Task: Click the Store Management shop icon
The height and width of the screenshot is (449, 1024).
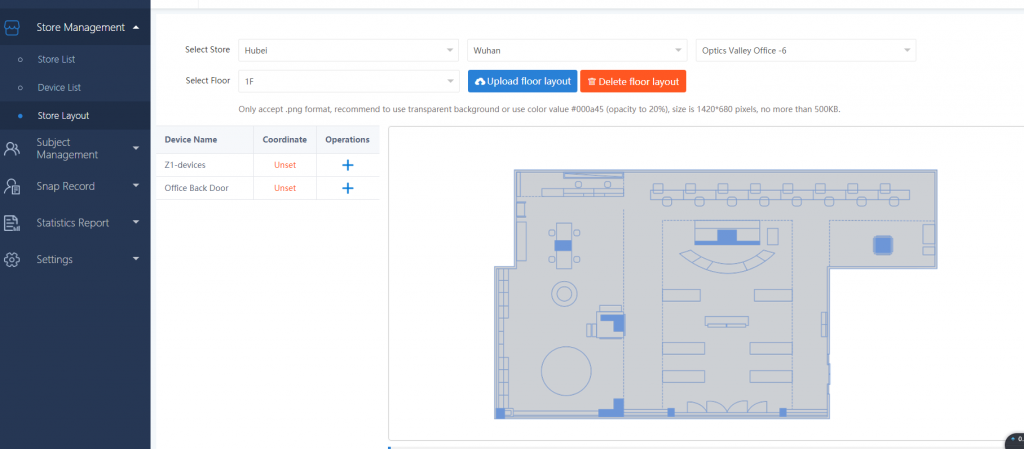Action: click(x=12, y=27)
